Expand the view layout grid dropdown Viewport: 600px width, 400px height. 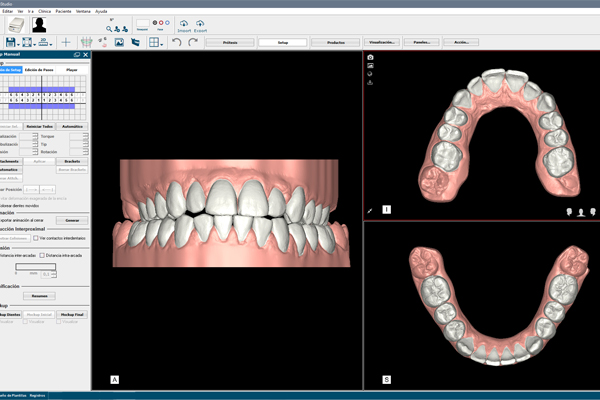pos(163,43)
